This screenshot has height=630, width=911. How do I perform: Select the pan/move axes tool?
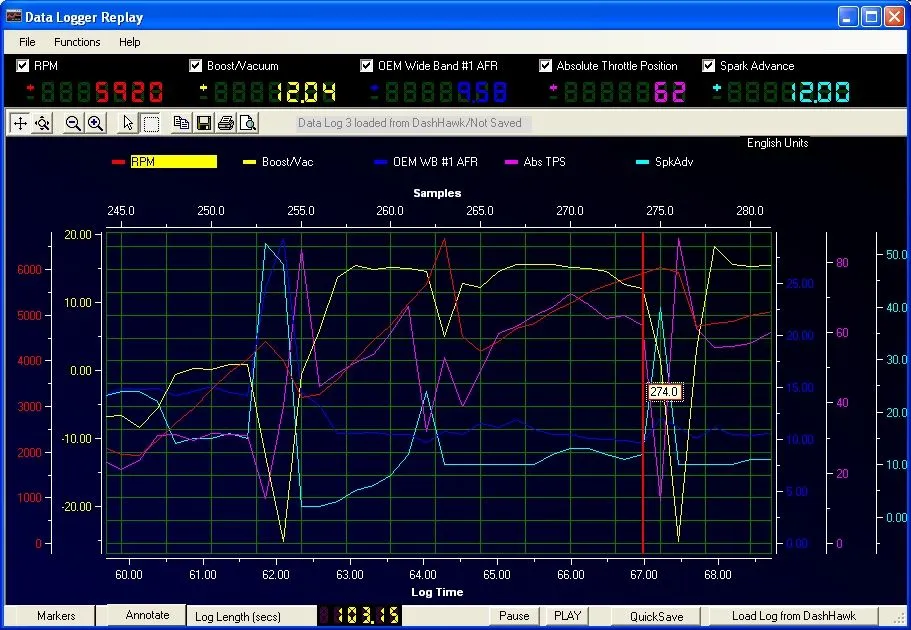point(19,123)
